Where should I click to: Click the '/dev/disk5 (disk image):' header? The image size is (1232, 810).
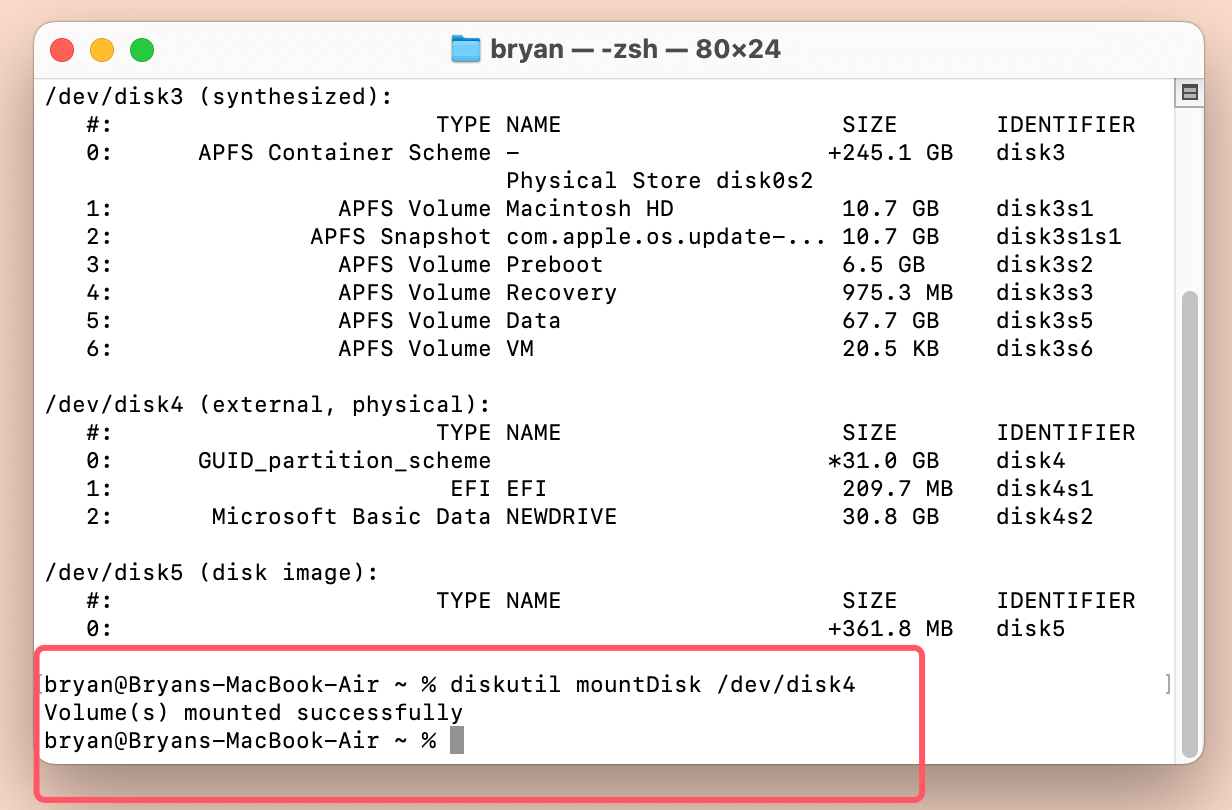click(212, 573)
